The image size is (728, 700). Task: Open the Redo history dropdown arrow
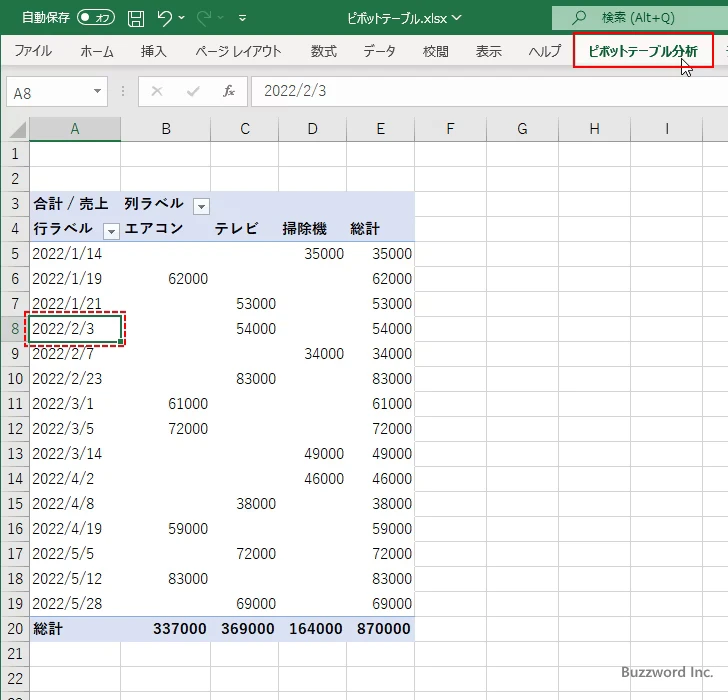(221, 18)
